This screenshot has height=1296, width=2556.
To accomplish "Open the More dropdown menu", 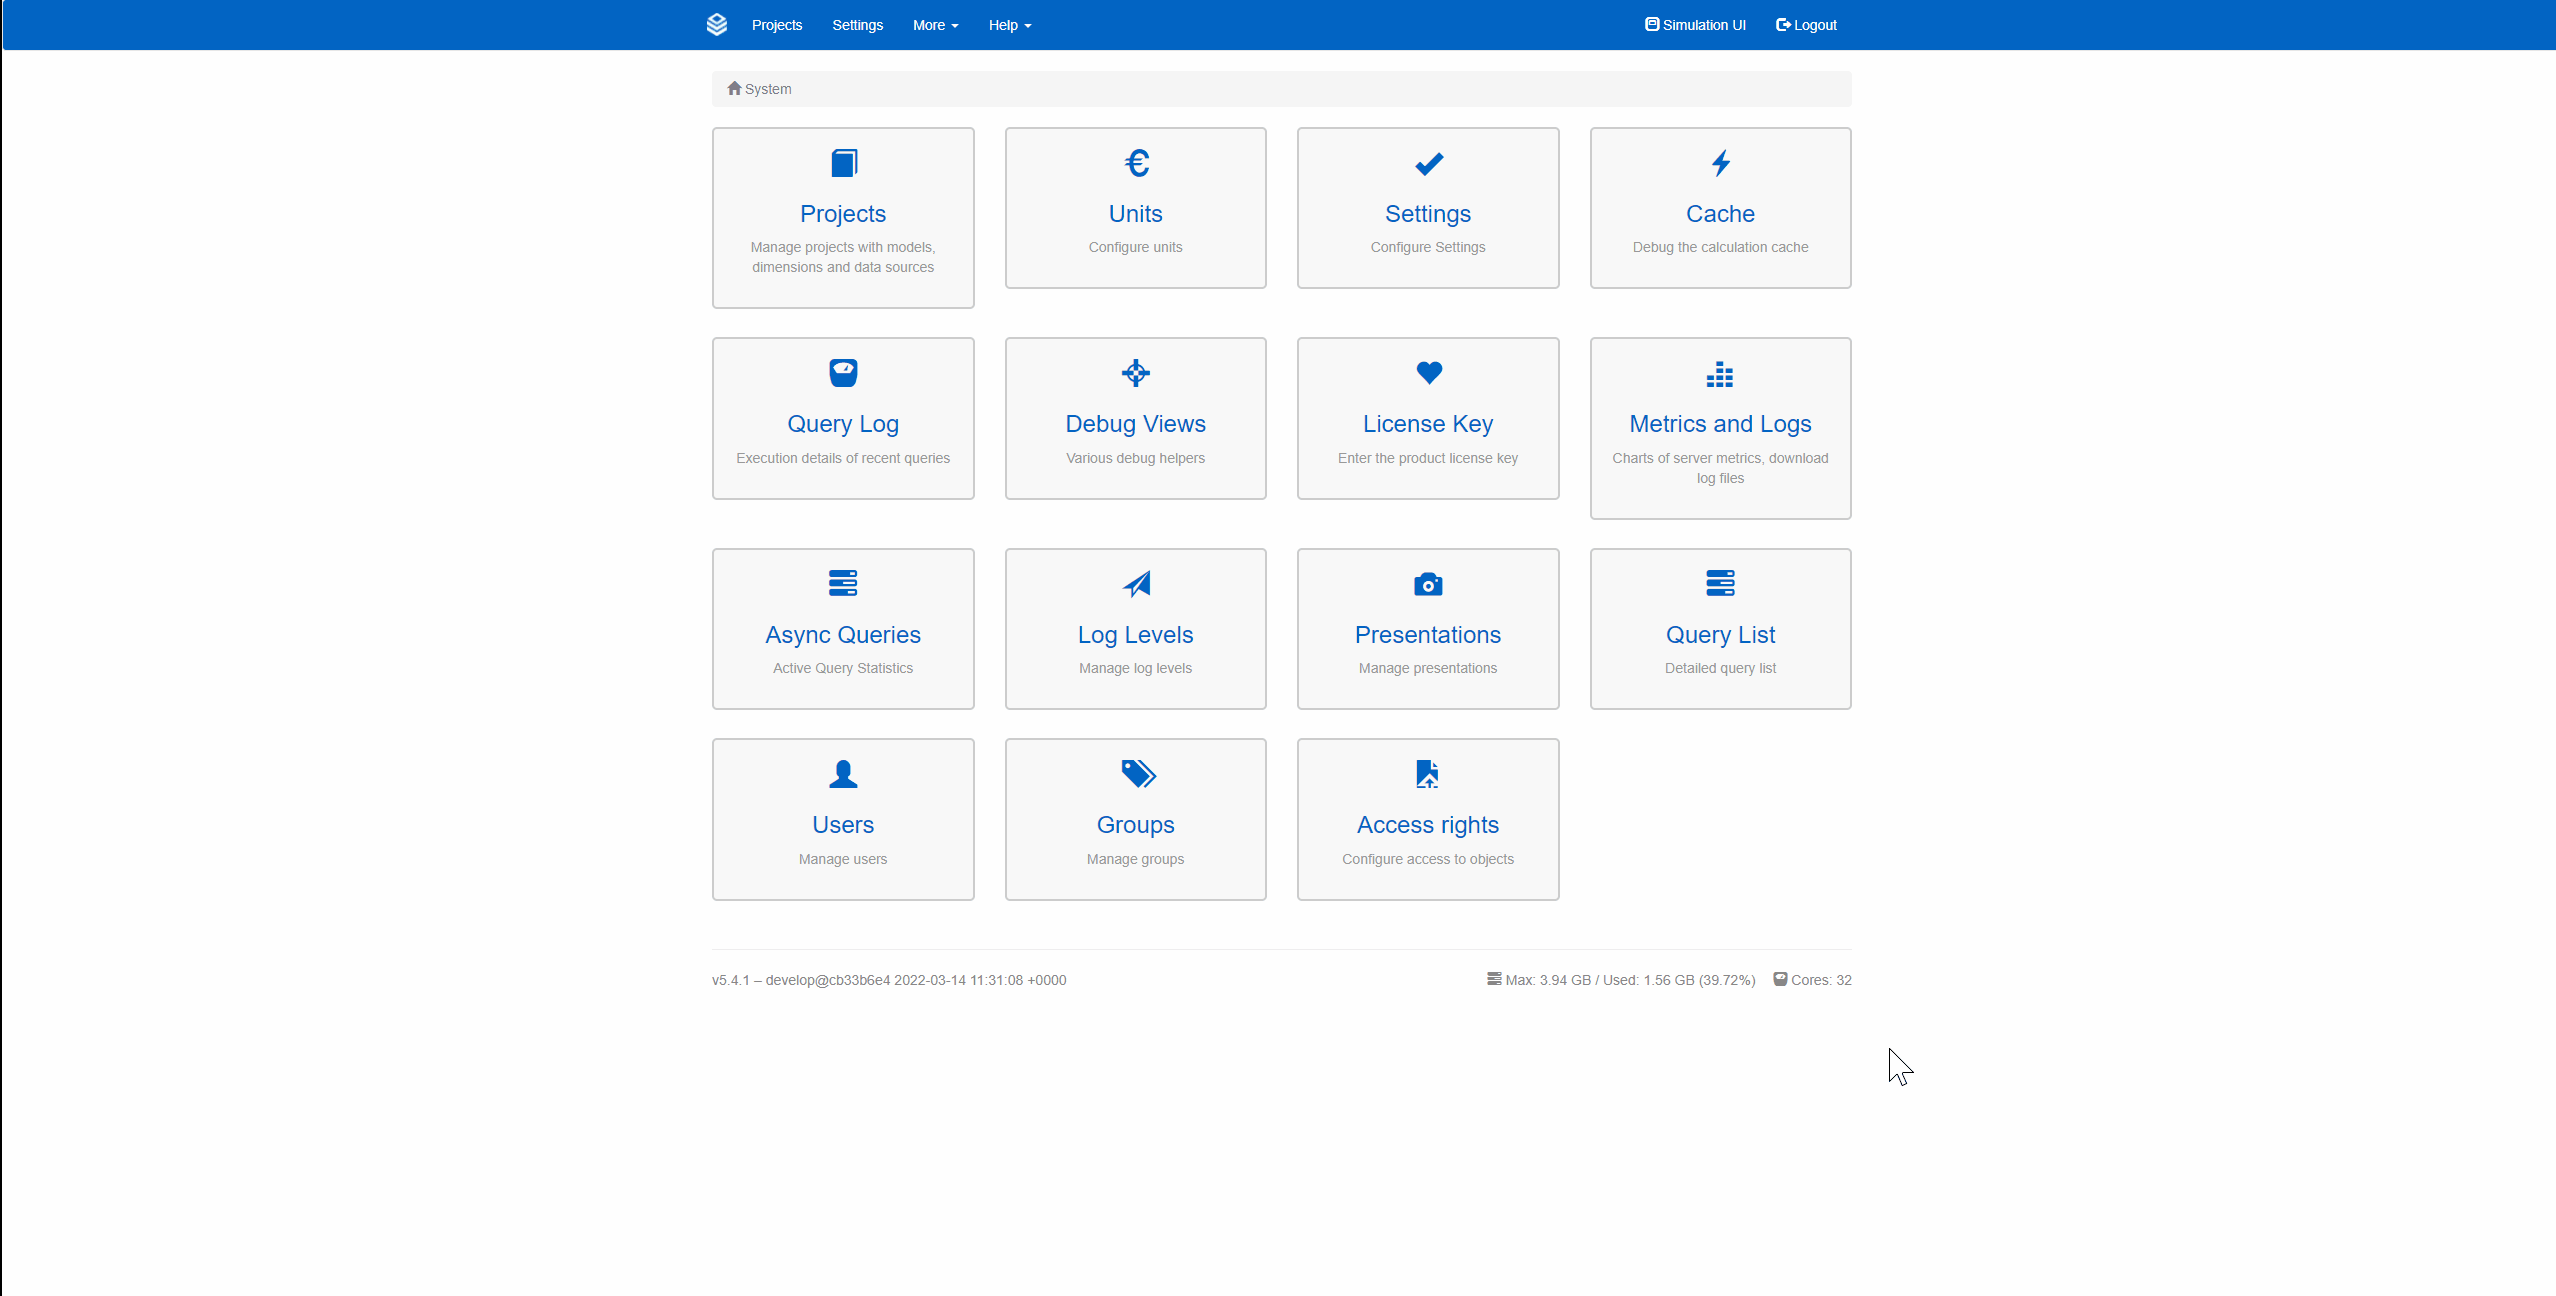I will 934,24.
